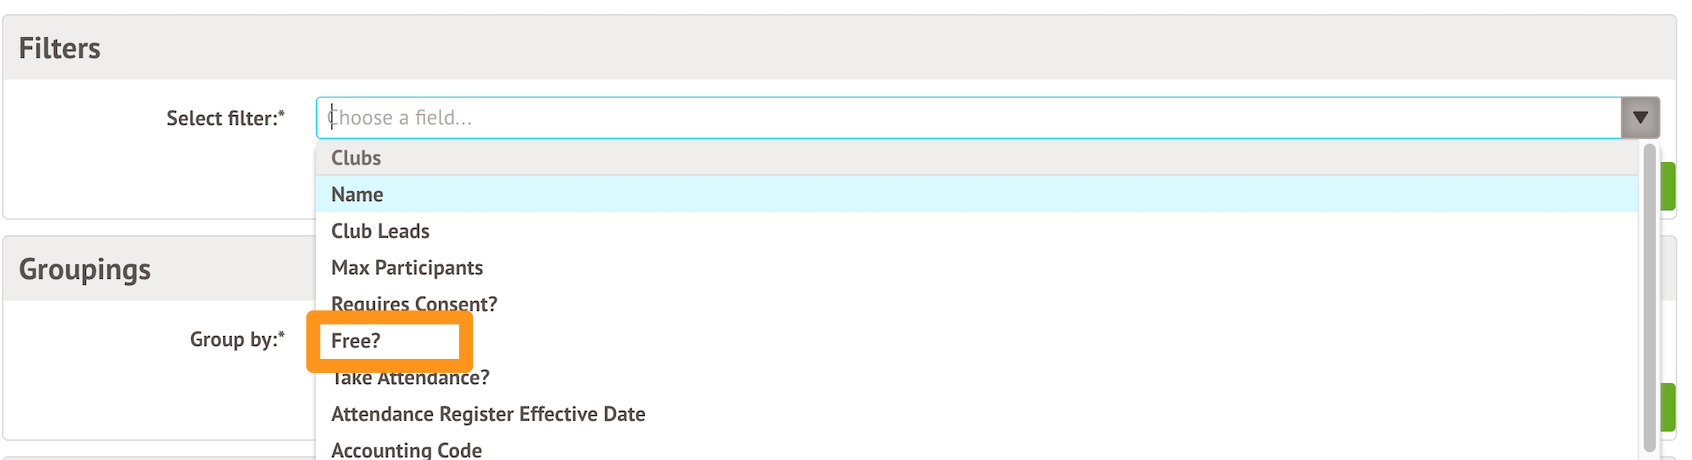
Task: Click the 'Group by:' field label
Action: click(x=233, y=339)
